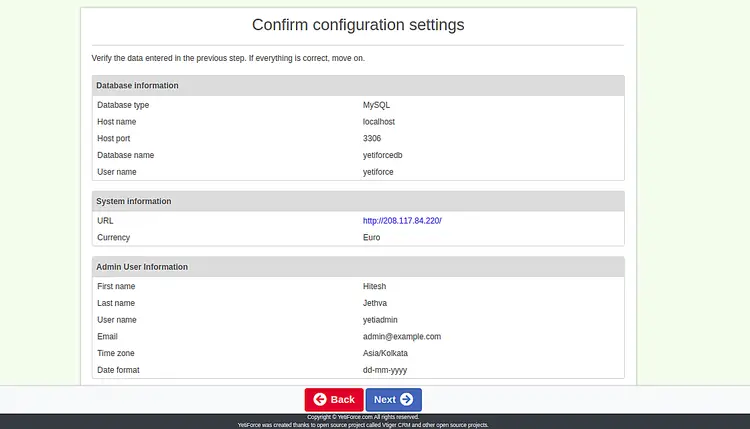Click the Euro currency value
Screen dimensions: 750x429
(x=372, y=237)
